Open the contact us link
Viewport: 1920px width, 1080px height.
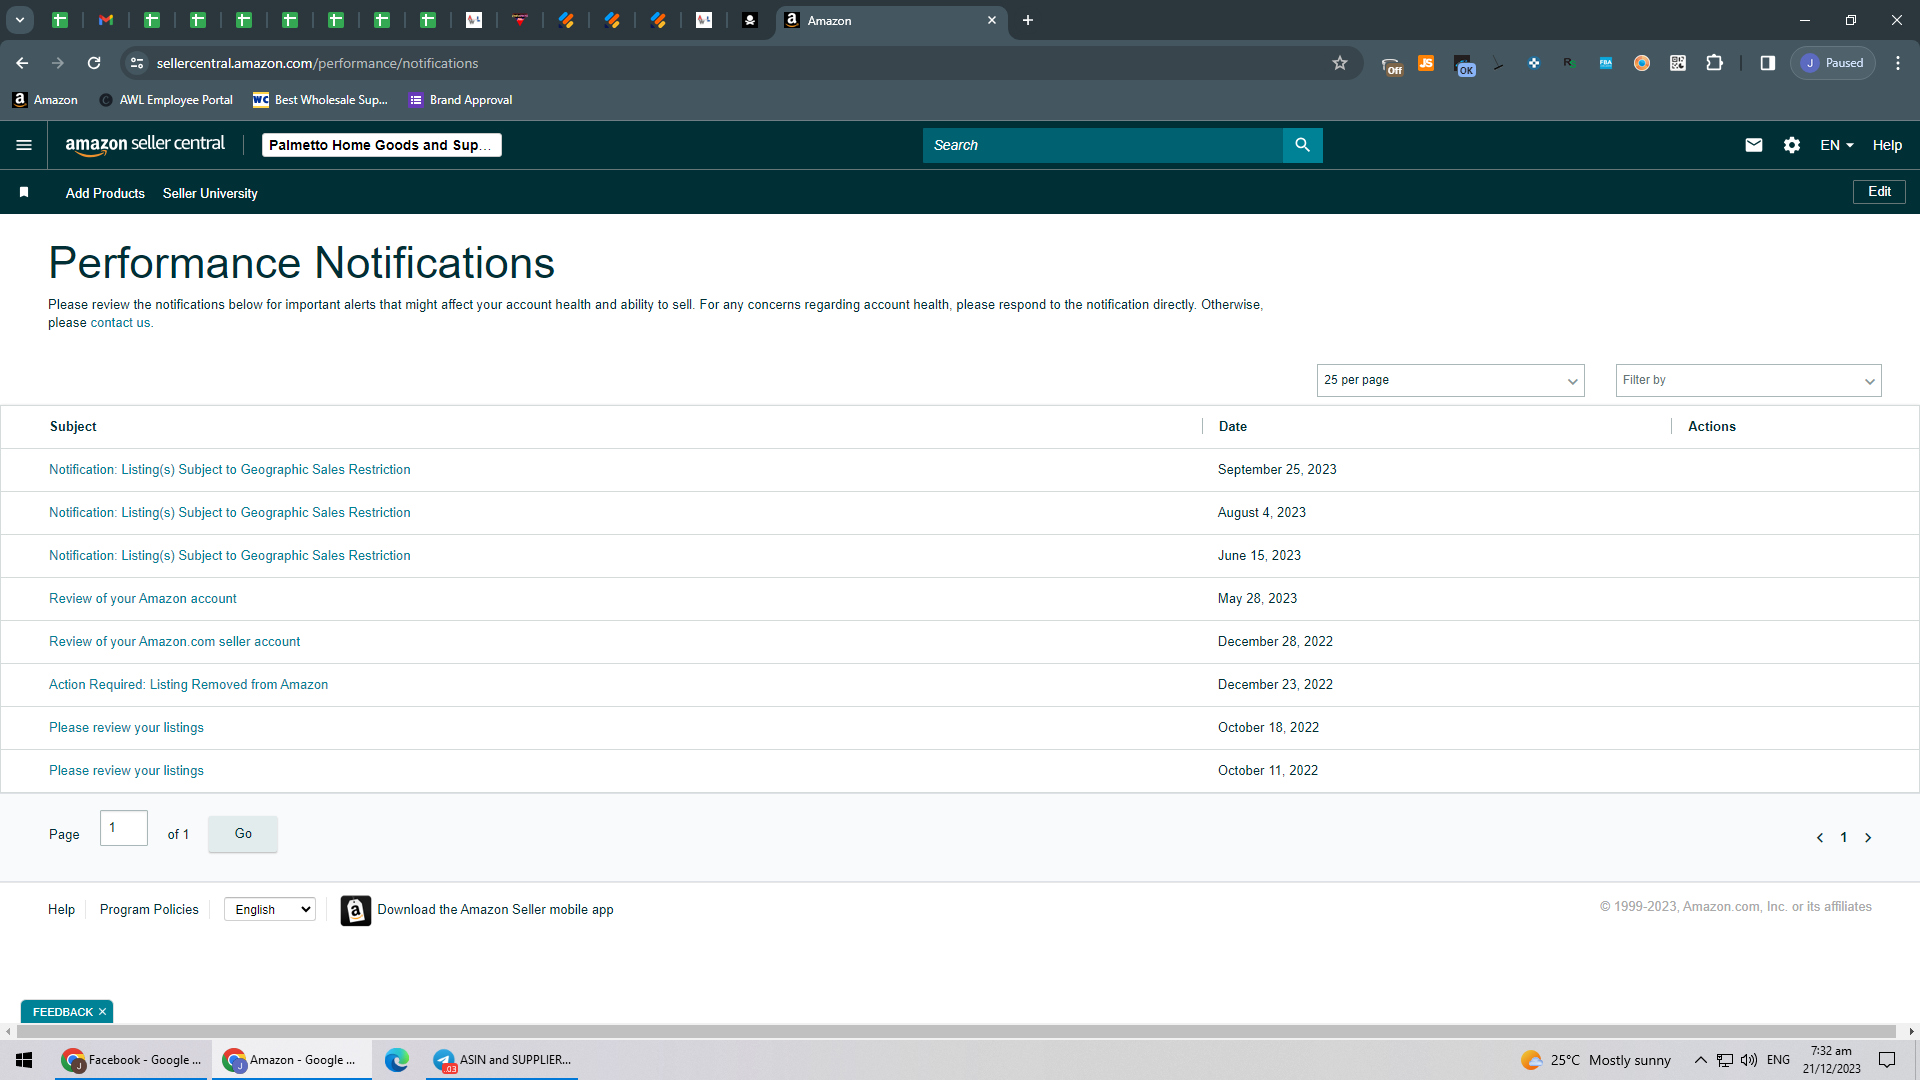[120, 323]
